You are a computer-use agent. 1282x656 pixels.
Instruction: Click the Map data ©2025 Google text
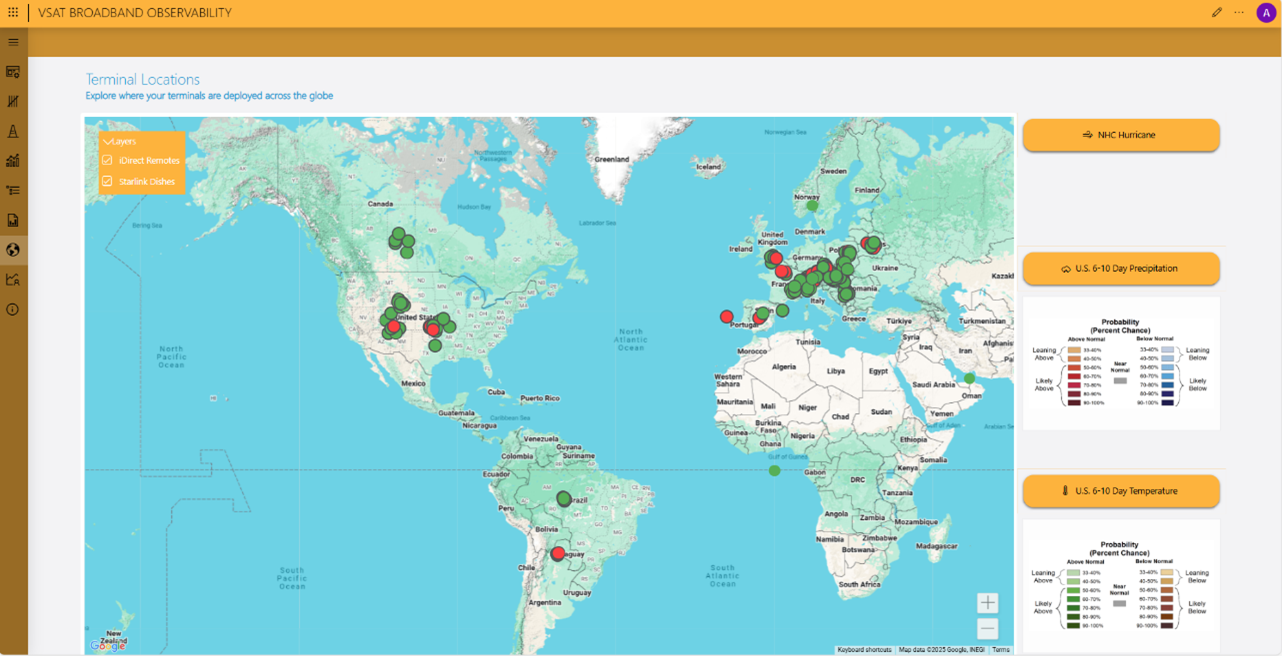941,650
